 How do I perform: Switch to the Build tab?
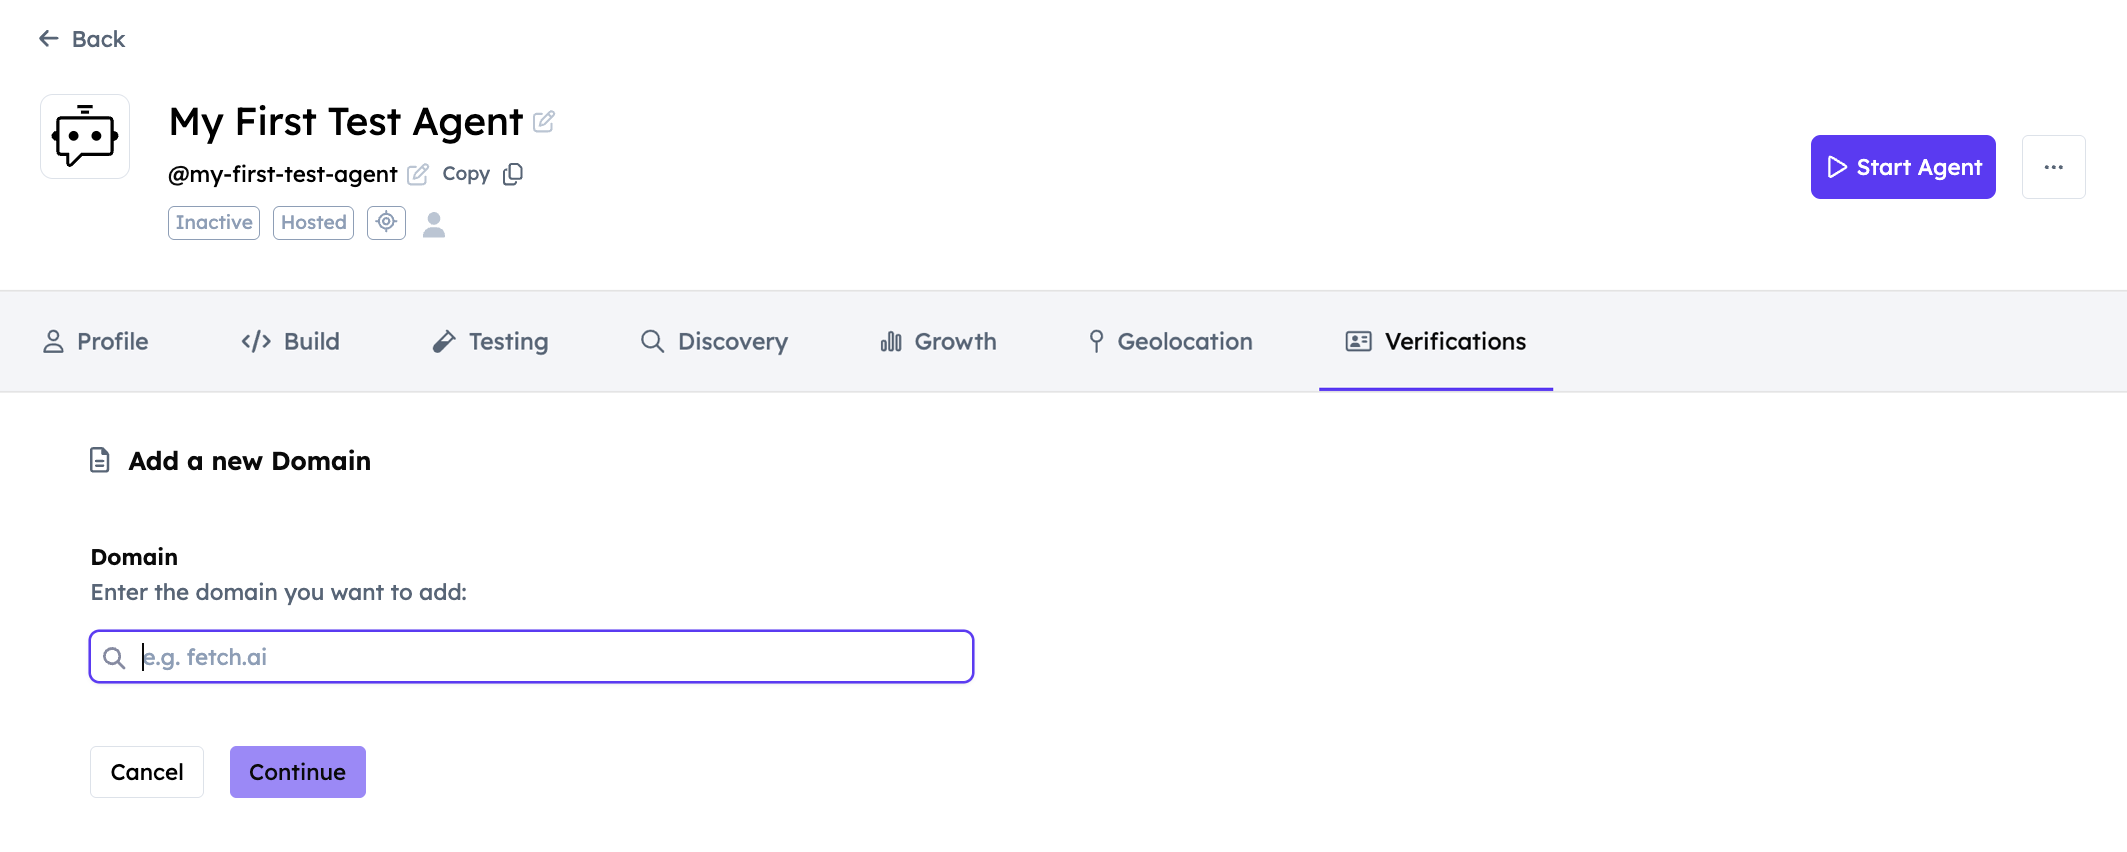click(x=291, y=342)
